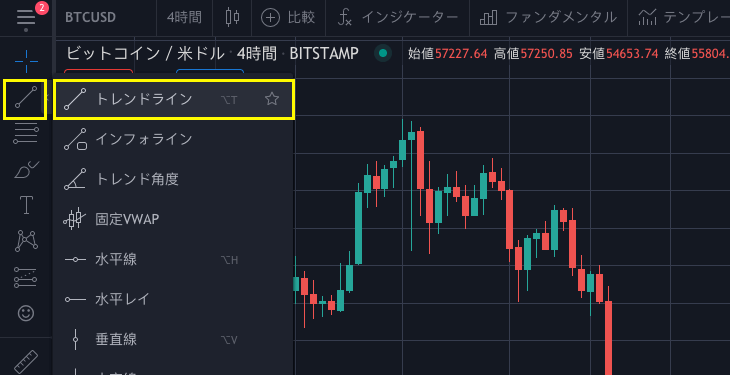Viewport: 730px width, 375px height.
Task: Open the 4時間 timeframe dropdown
Action: (x=184, y=18)
